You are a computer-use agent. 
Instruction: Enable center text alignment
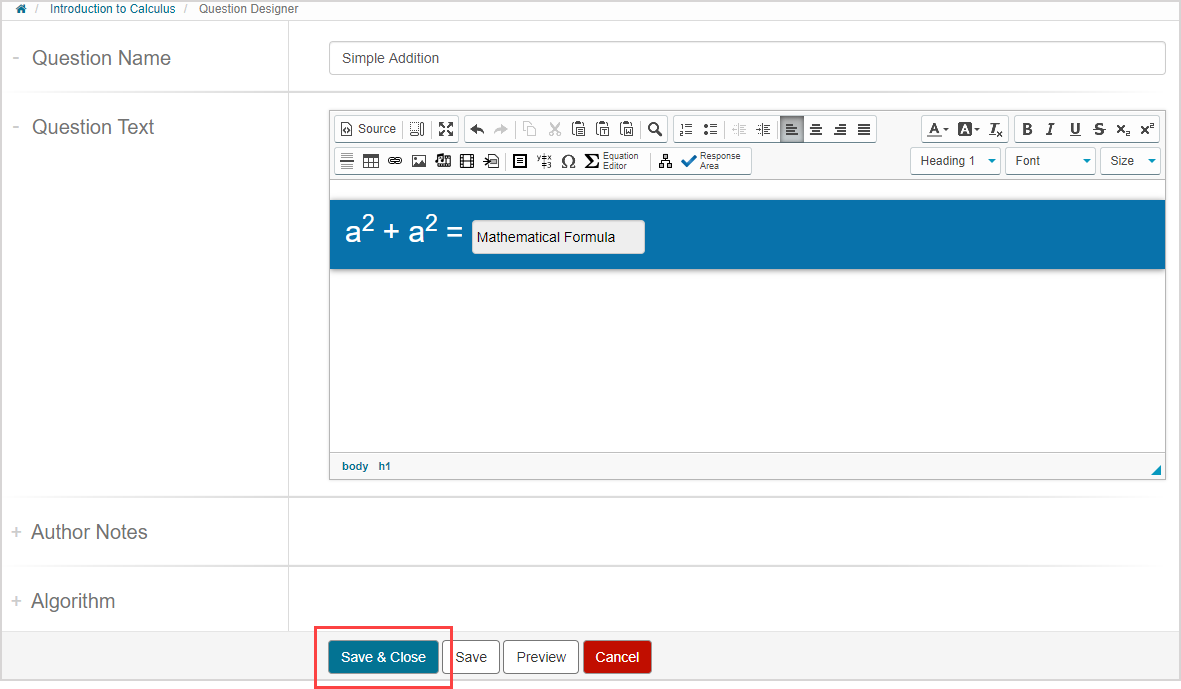tap(816, 129)
